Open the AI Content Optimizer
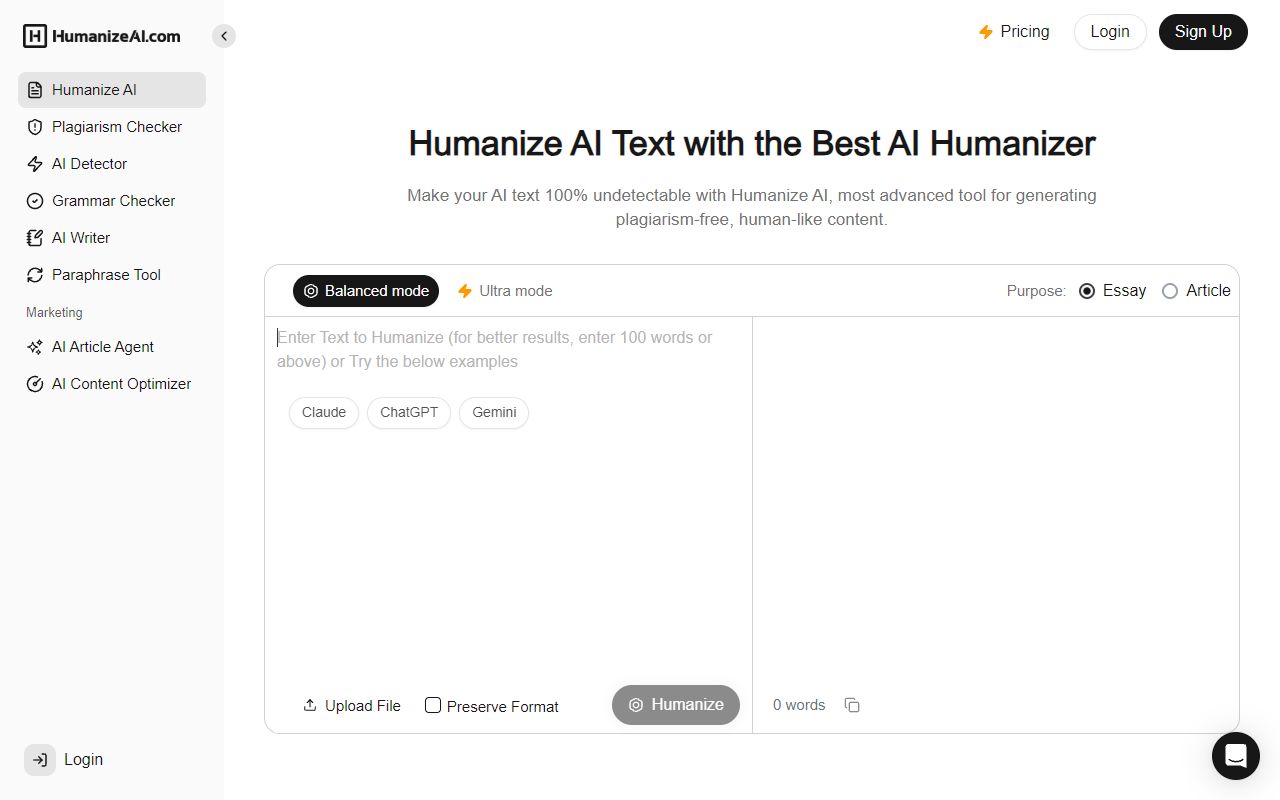 [x=121, y=384]
